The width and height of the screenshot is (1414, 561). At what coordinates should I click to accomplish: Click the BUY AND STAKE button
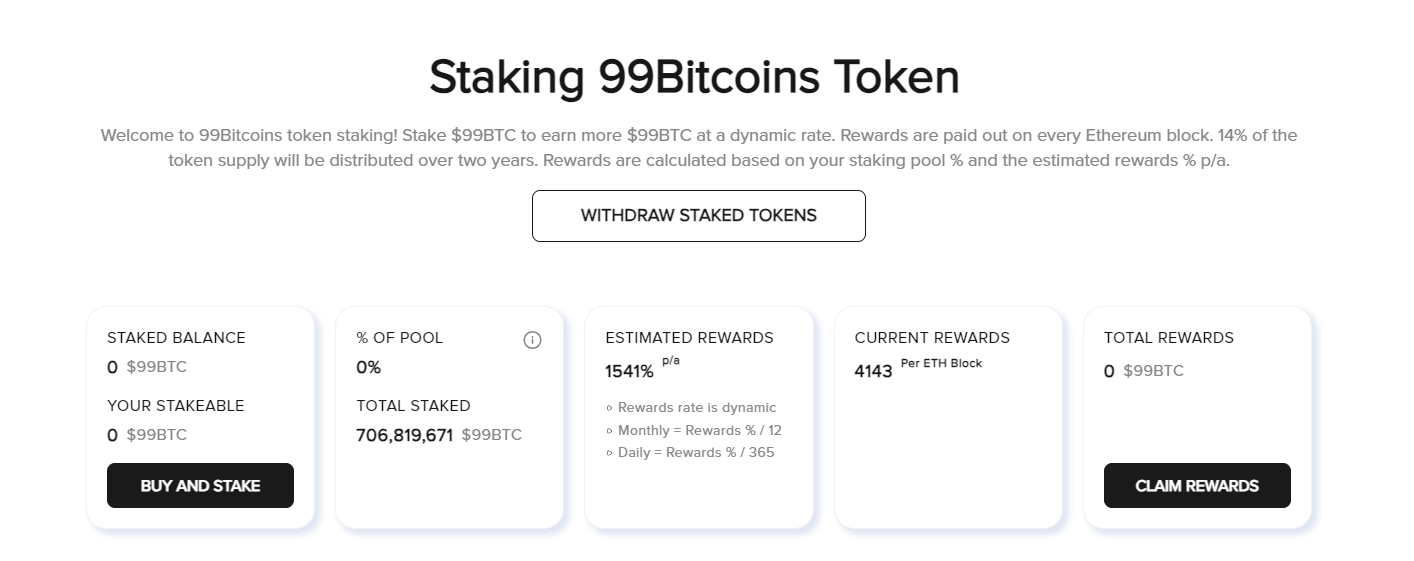click(x=200, y=486)
